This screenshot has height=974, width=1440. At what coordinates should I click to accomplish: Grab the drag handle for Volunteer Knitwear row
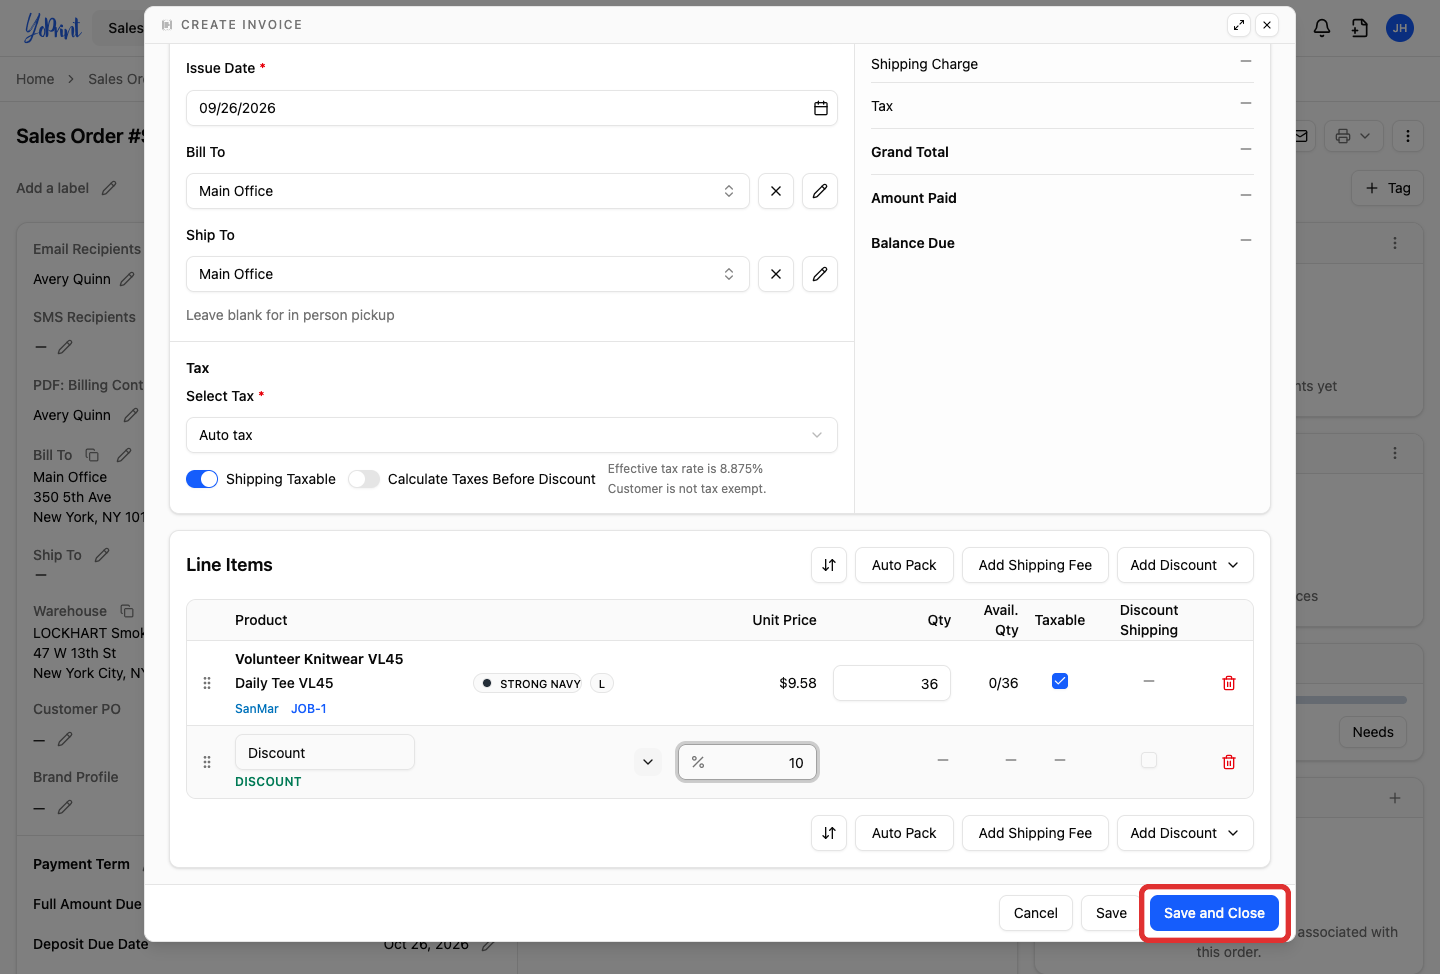[207, 683]
